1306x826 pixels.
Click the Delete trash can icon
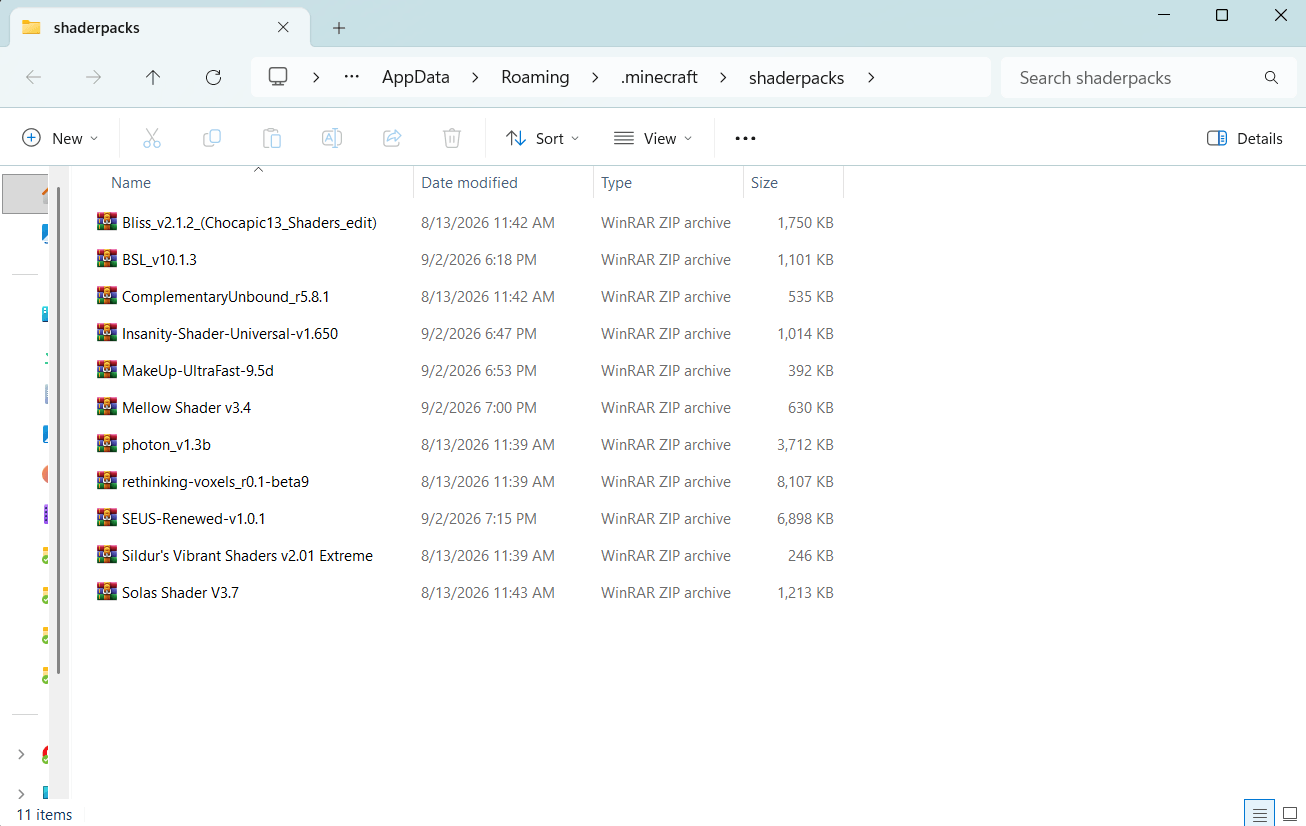(x=452, y=138)
